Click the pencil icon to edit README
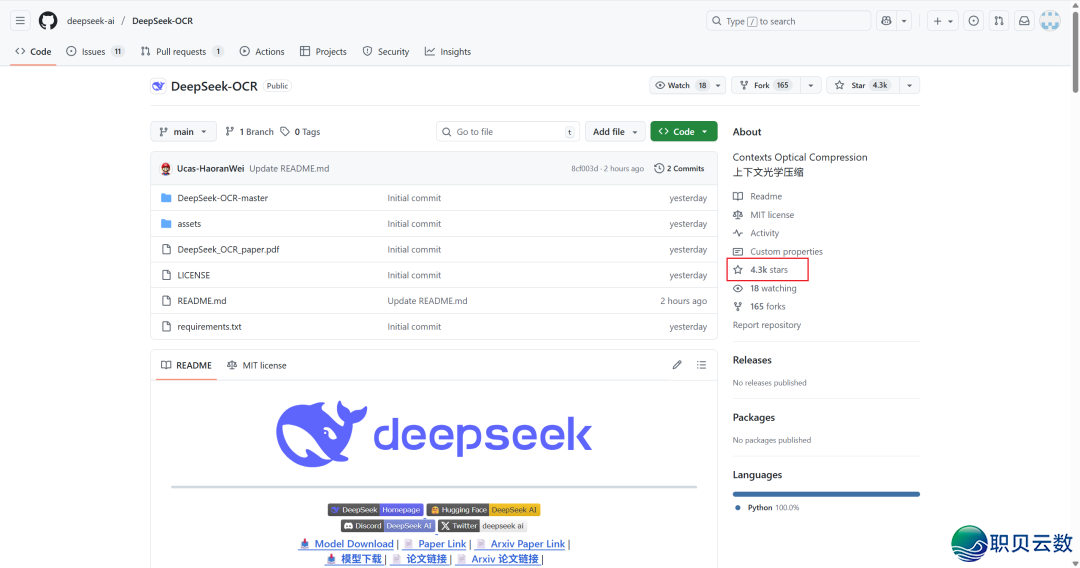 pyautogui.click(x=677, y=365)
